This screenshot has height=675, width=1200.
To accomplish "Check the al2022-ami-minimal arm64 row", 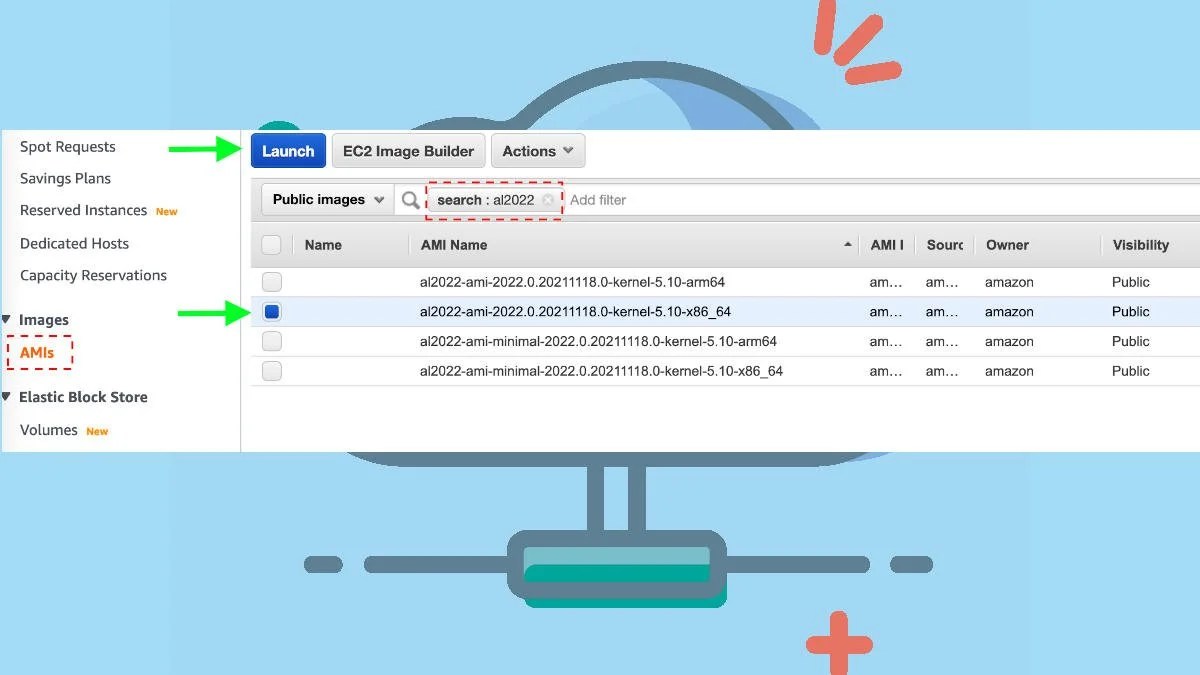I will pyautogui.click(x=271, y=341).
